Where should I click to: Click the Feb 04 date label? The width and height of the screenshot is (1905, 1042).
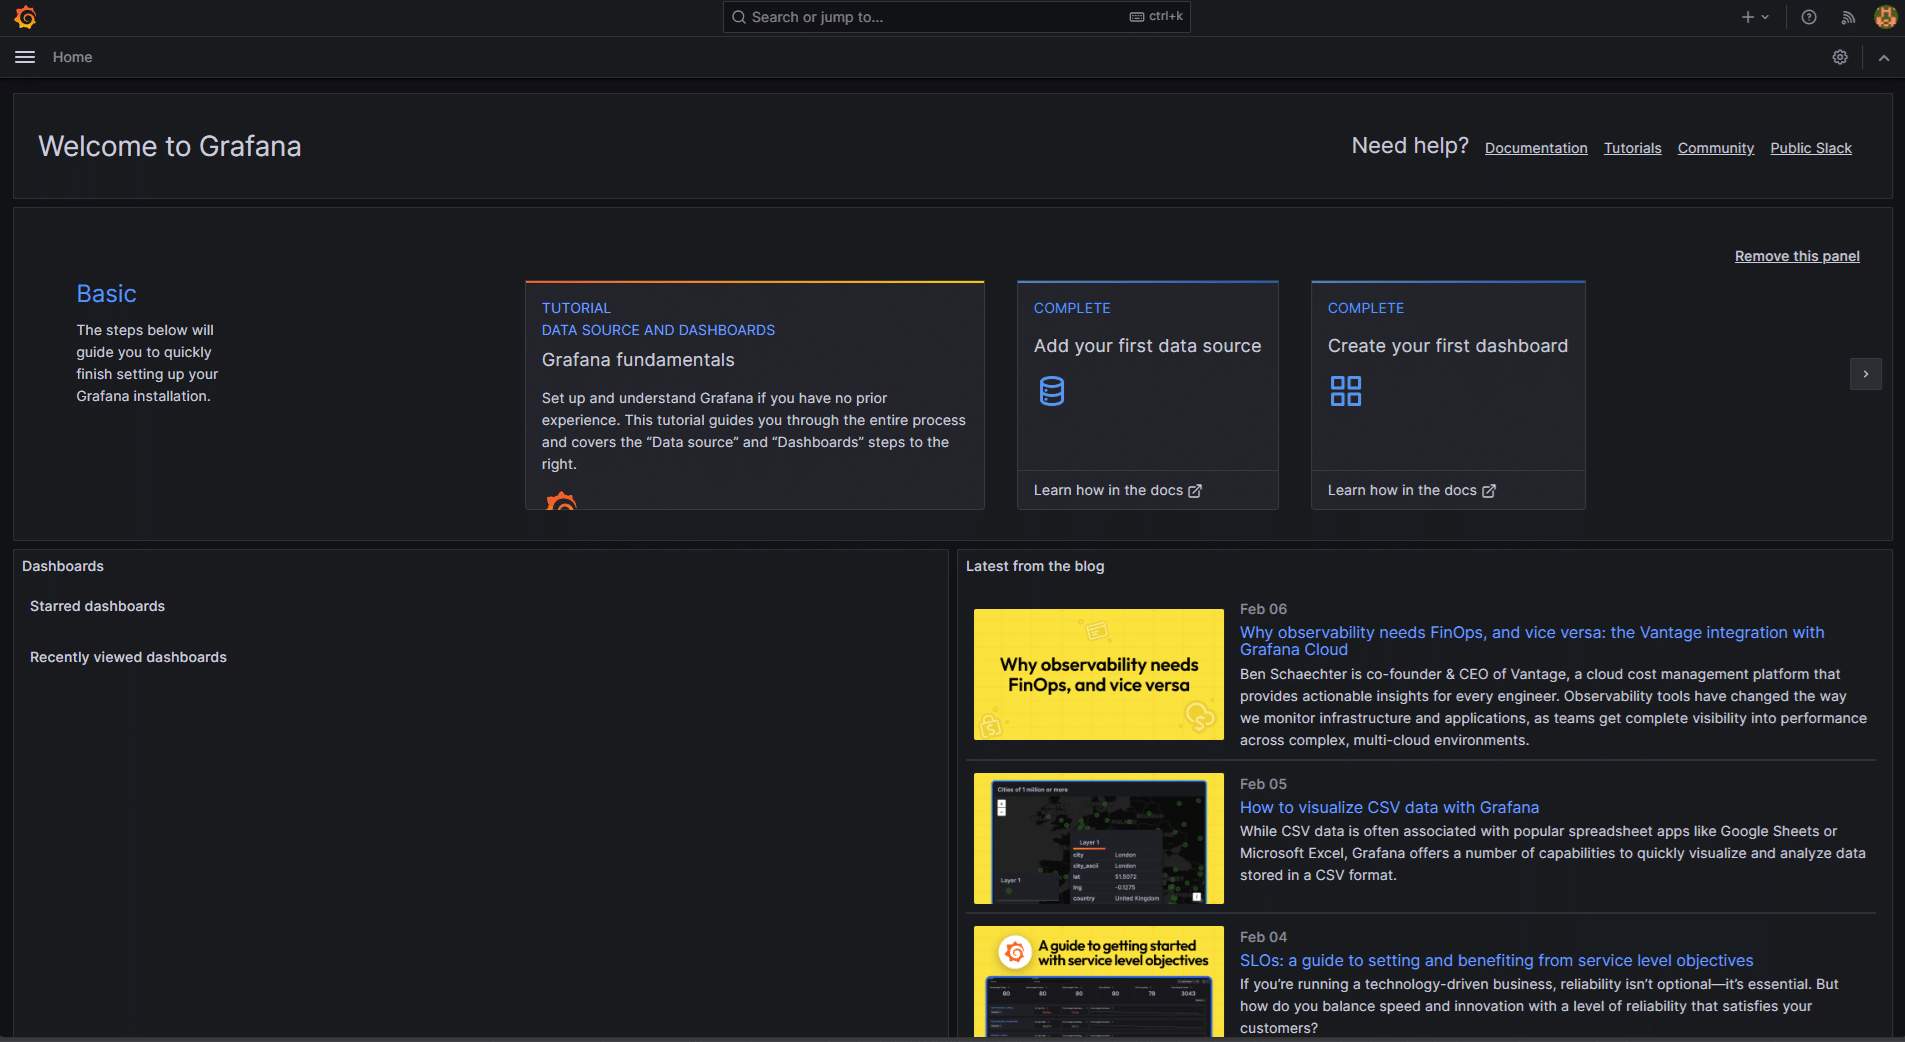pos(1263,937)
